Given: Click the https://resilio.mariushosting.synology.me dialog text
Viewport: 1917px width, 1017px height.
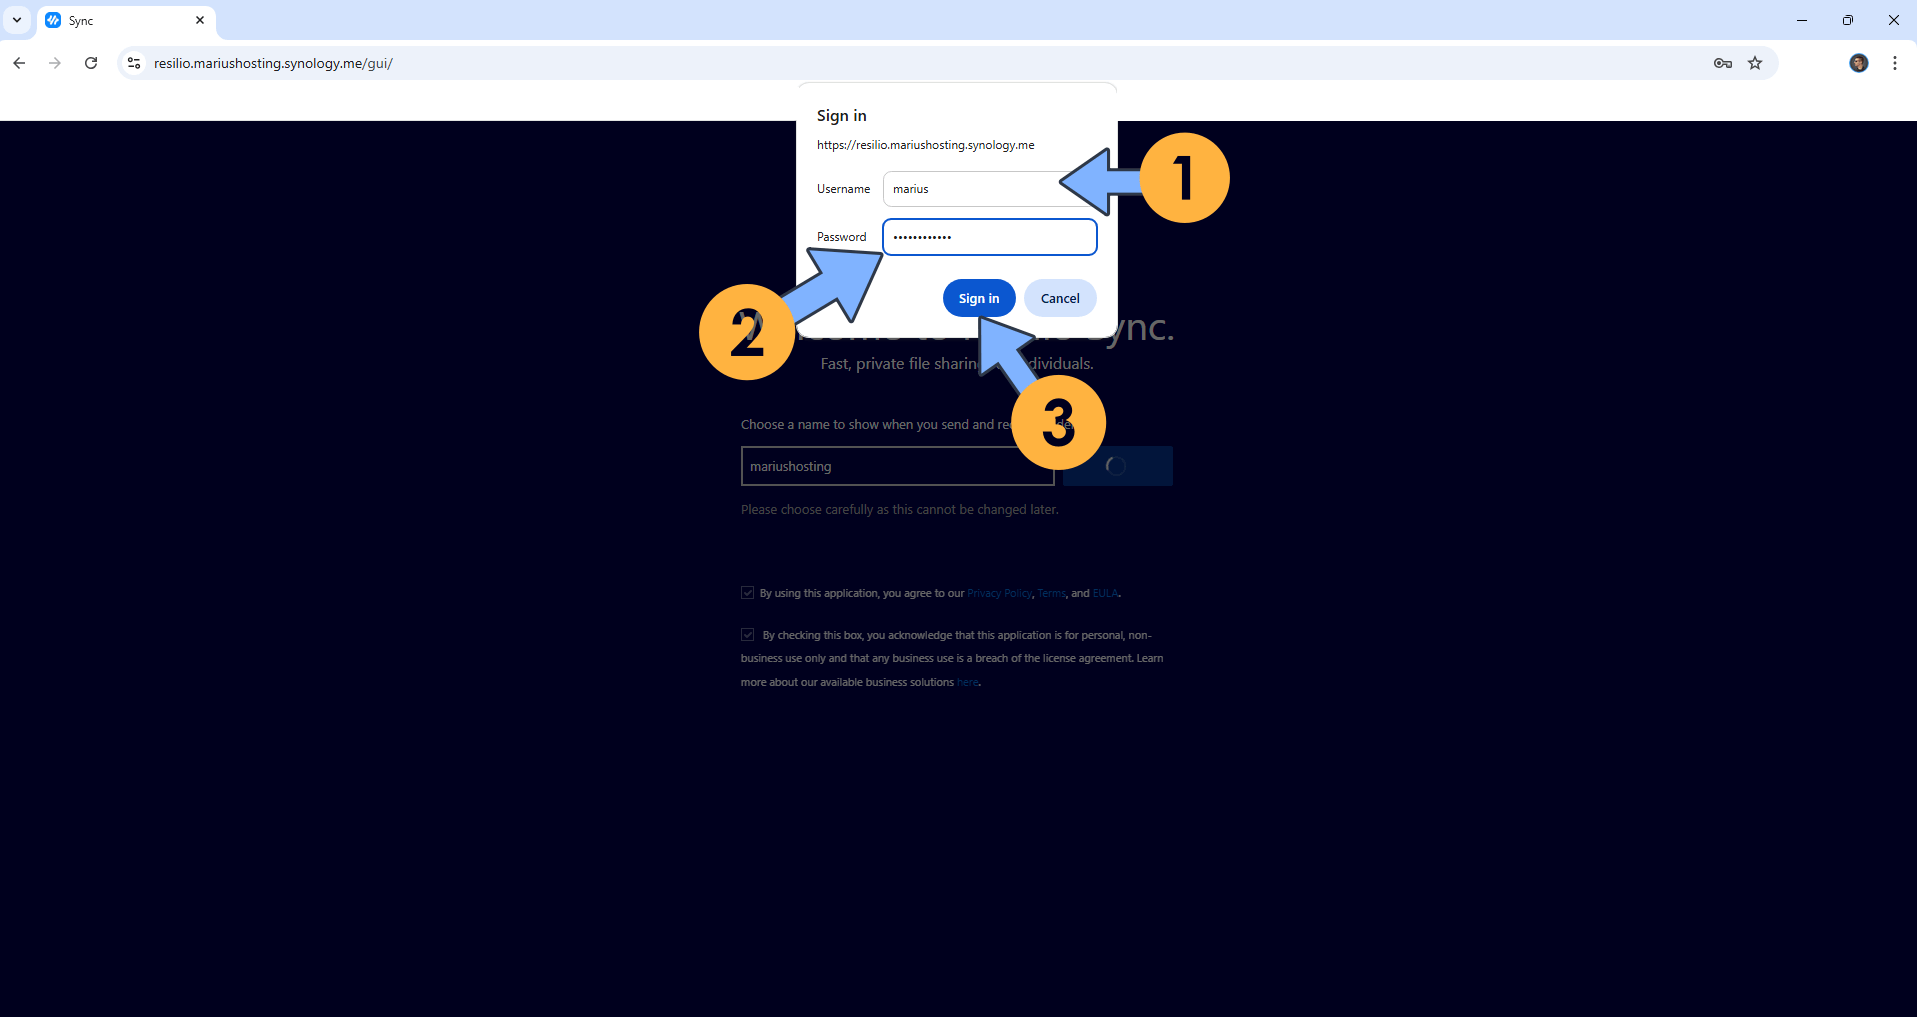Looking at the screenshot, I should 926,145.
